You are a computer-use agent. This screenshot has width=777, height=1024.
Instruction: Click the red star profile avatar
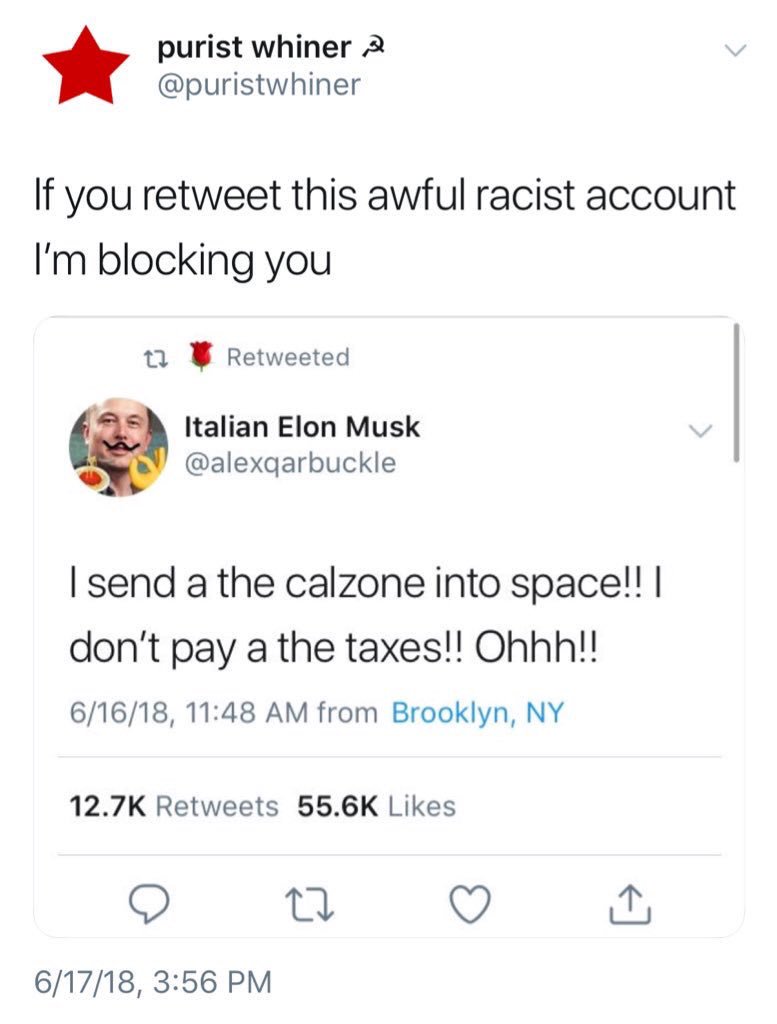coord(86,65)
